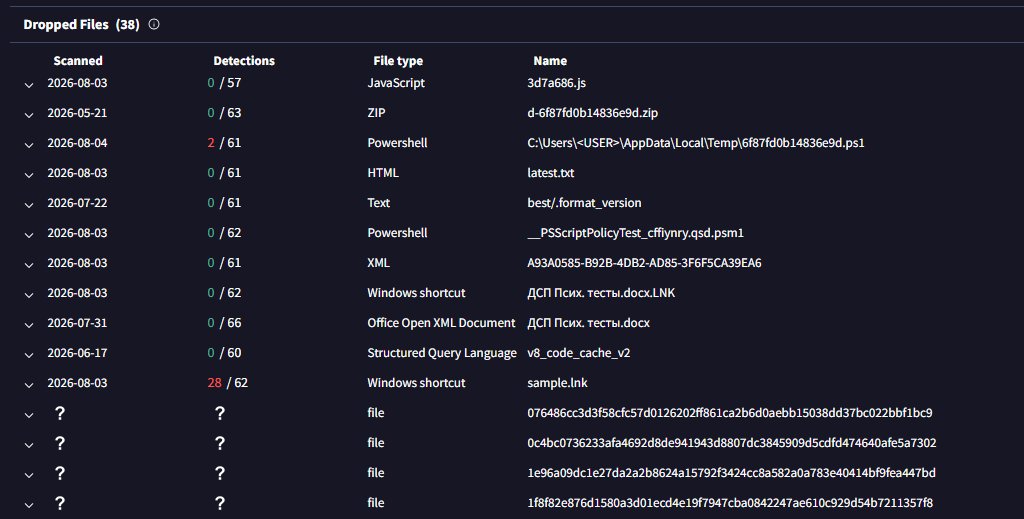Expand the 1e96a09dc1e27da2 hash row
The image size is (1024, 519).
pos(29,475)
